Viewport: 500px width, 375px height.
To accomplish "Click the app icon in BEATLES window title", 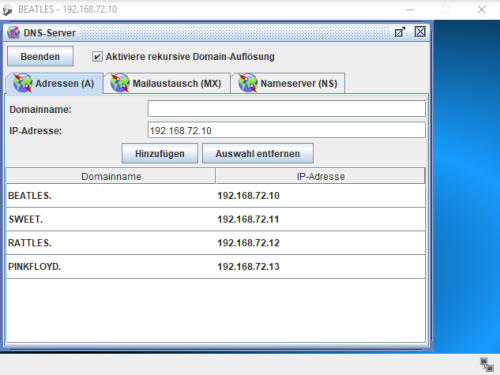I will pyautogui.click(x=7, y=10).
